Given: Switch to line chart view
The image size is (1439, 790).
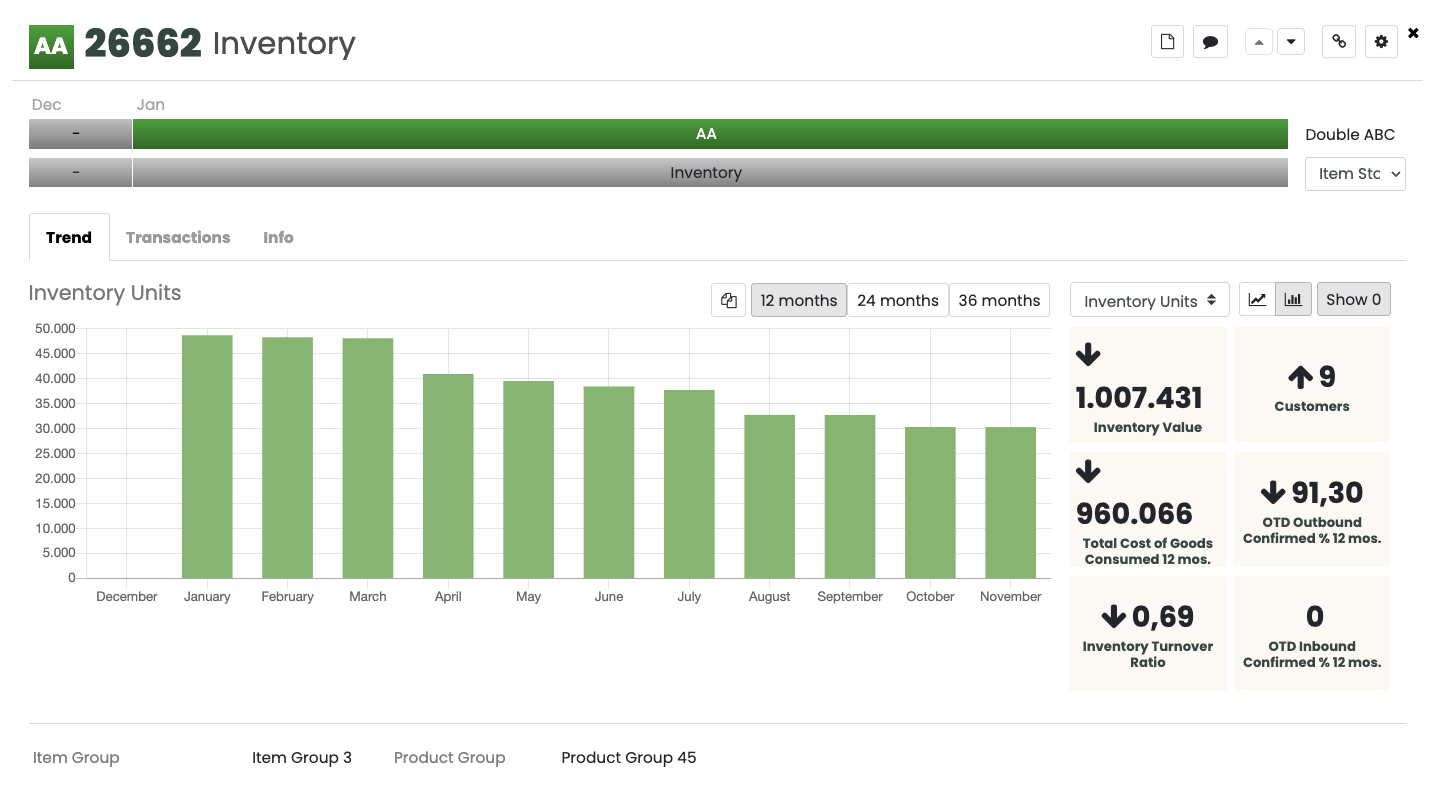Looking at the screenshot, I should coord(1257,299).
